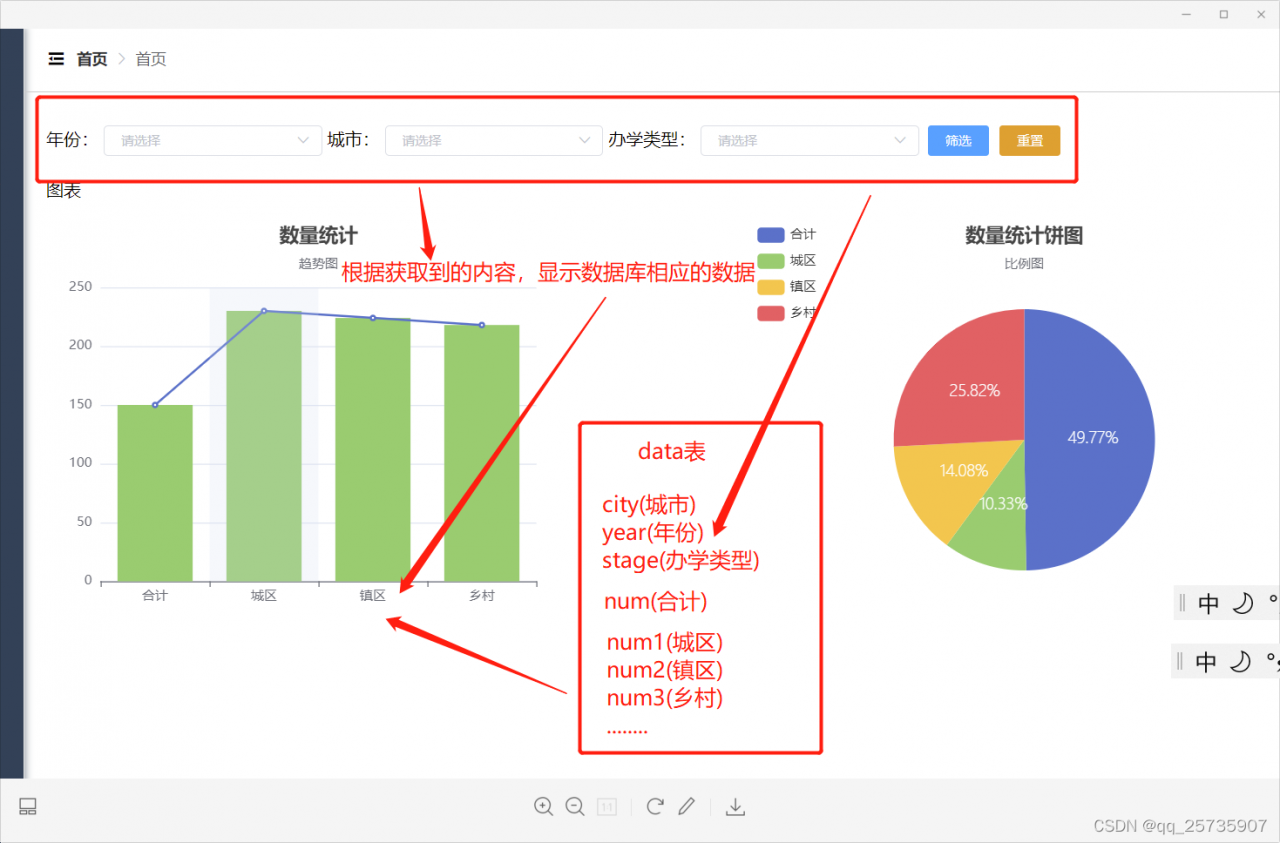The width and height of the screenshot is (1280, 843).
Task: Click the 数量统计 bar chart title
Action: tap(318, 236)
